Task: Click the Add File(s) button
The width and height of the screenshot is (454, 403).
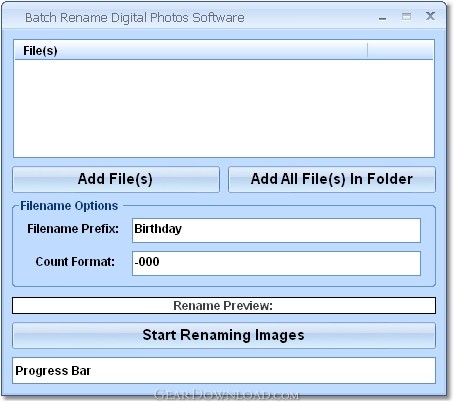Action: pyautogui.click(x=116, y=179)
